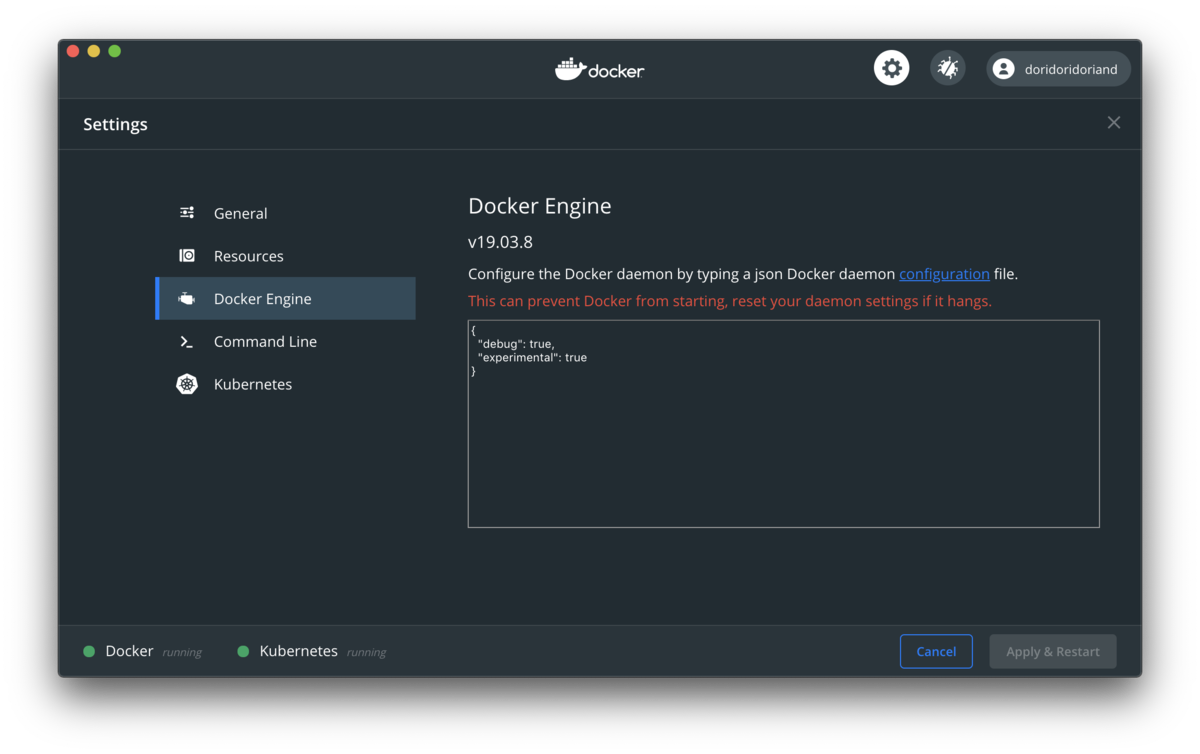Click the Command Line prompt icon
Viewport: 1200px width, 754px height.
[187, 342]
